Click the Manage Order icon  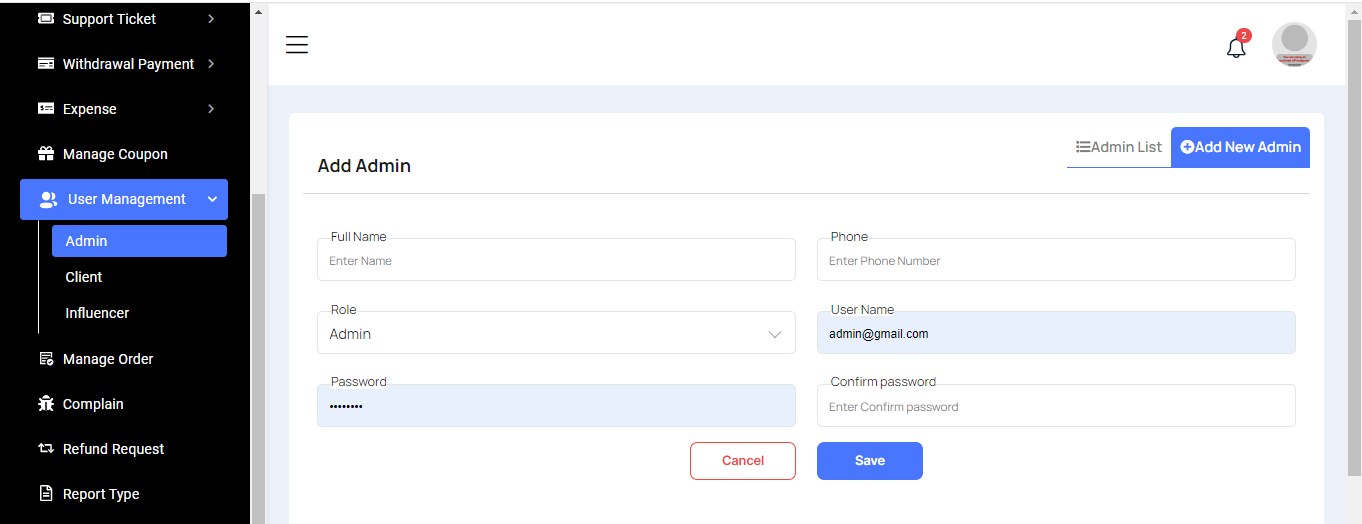46,359
